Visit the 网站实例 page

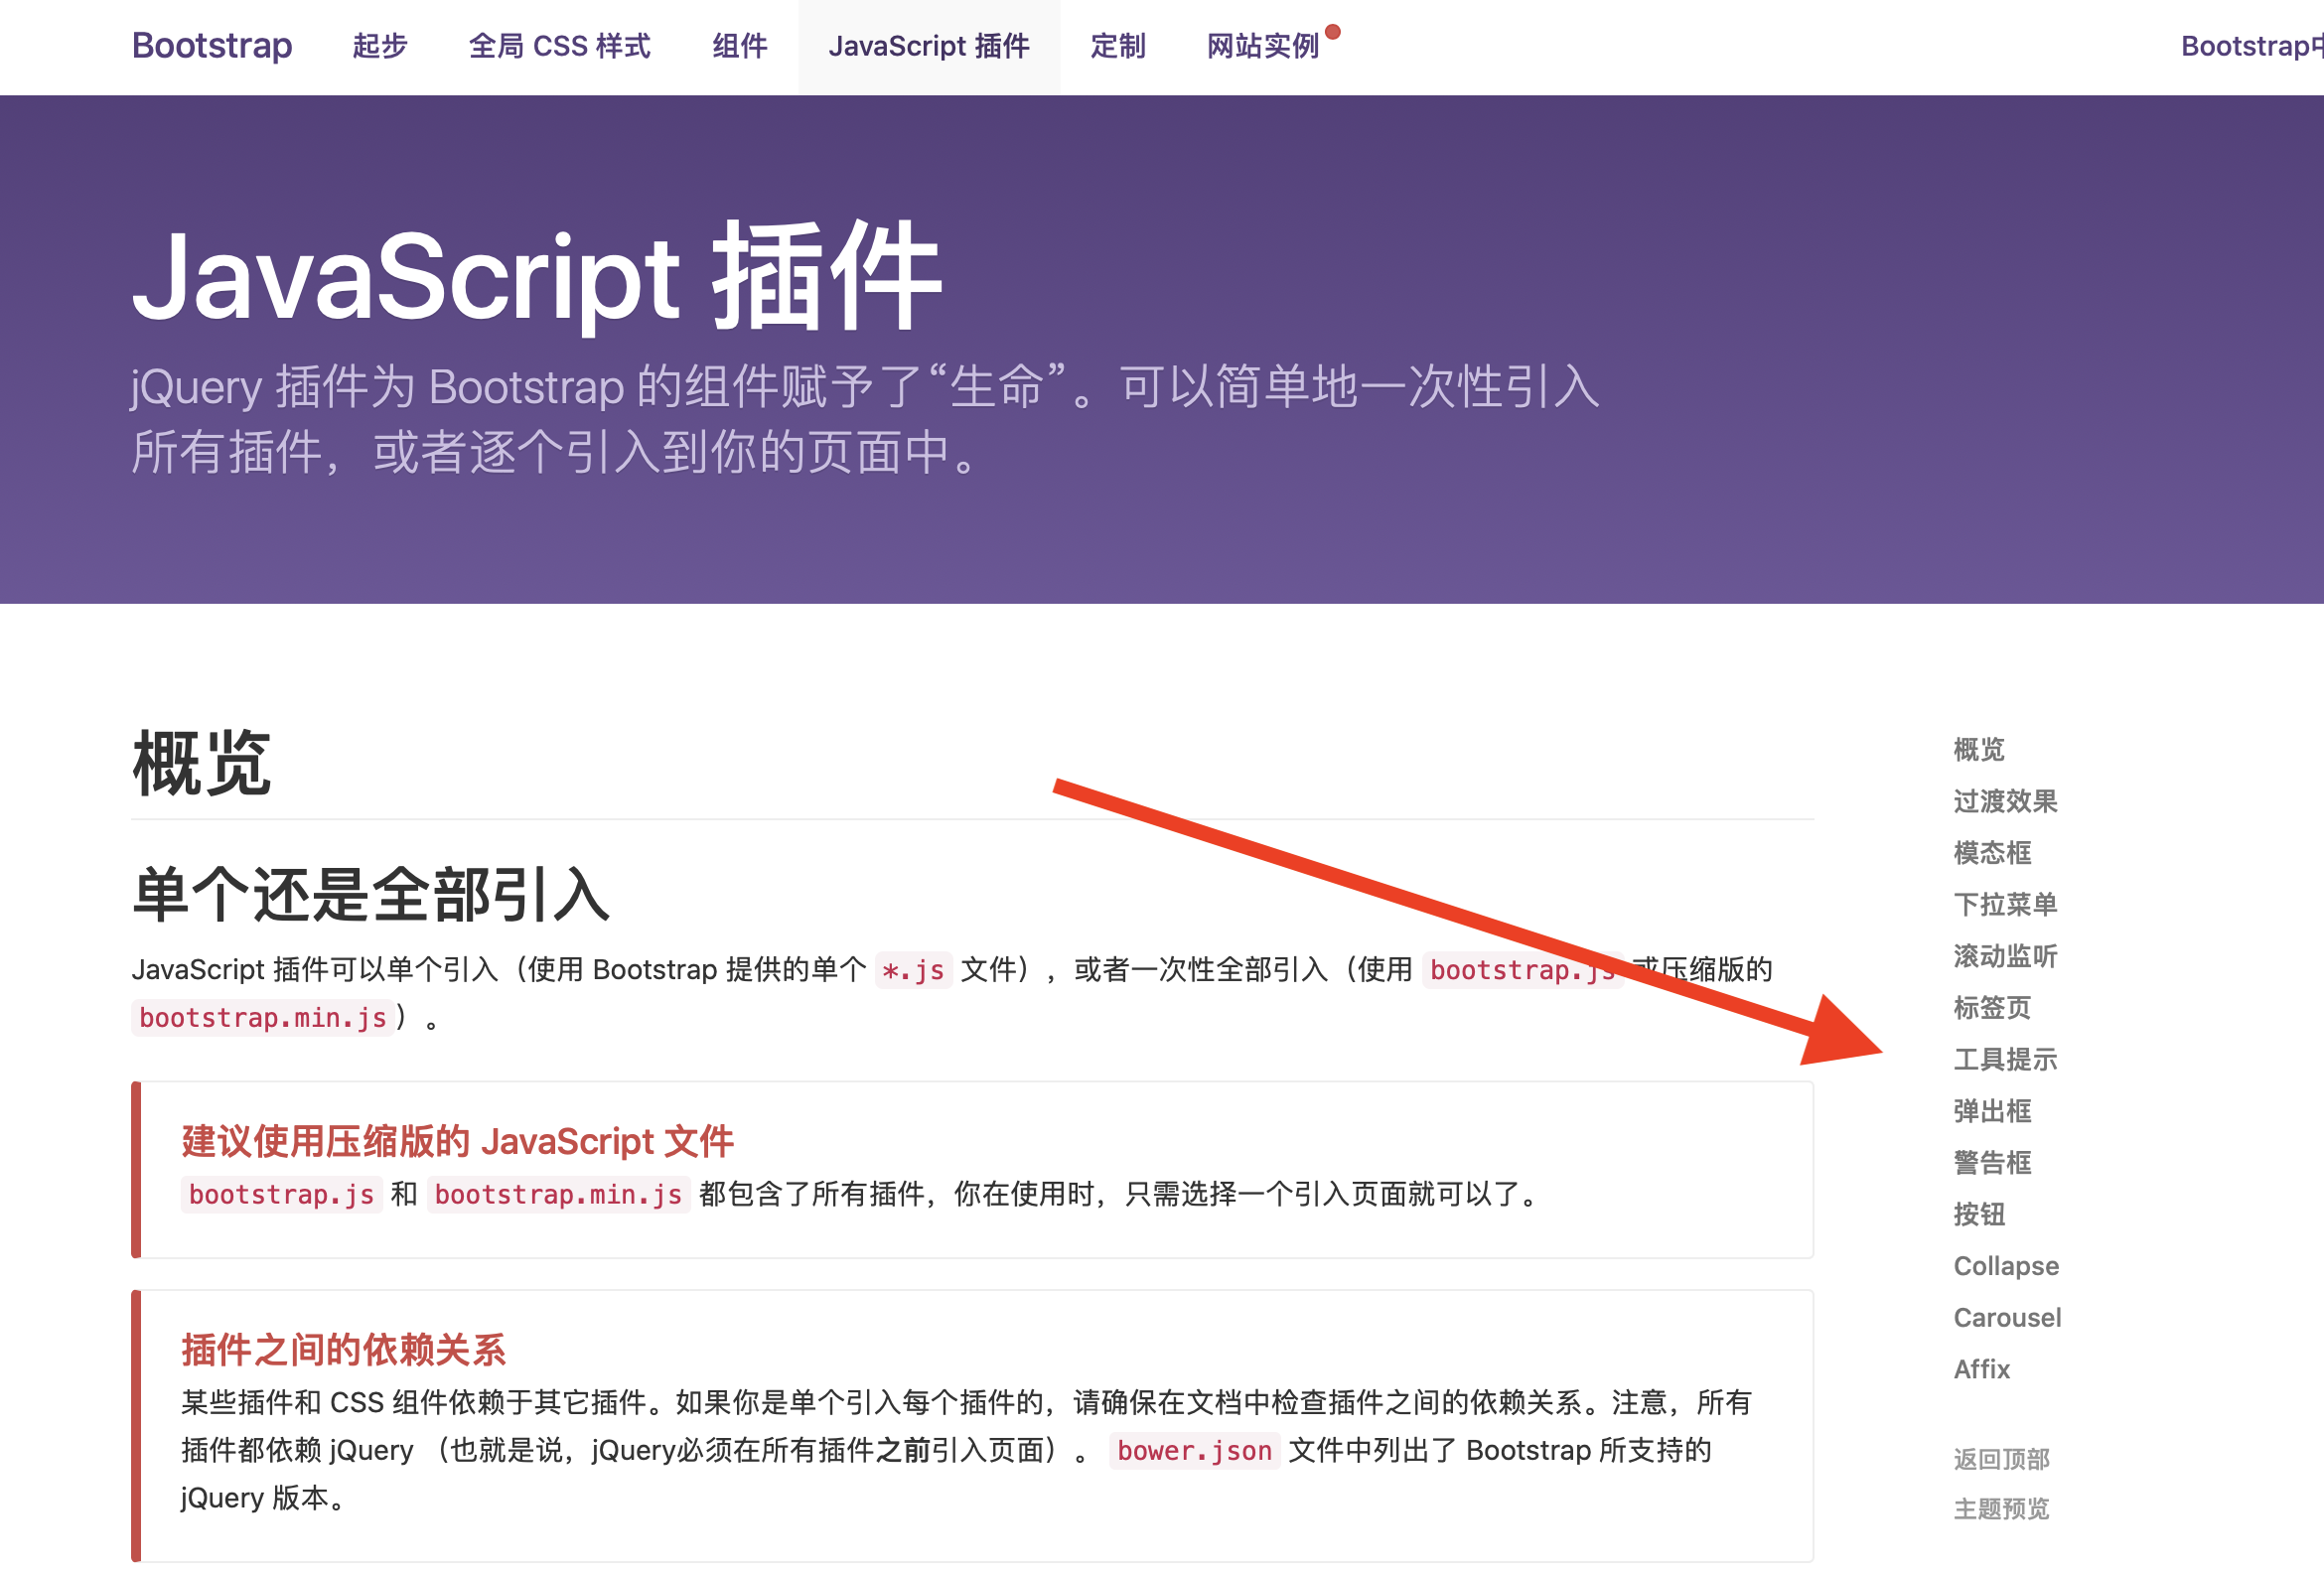(x=1265, y=46)
